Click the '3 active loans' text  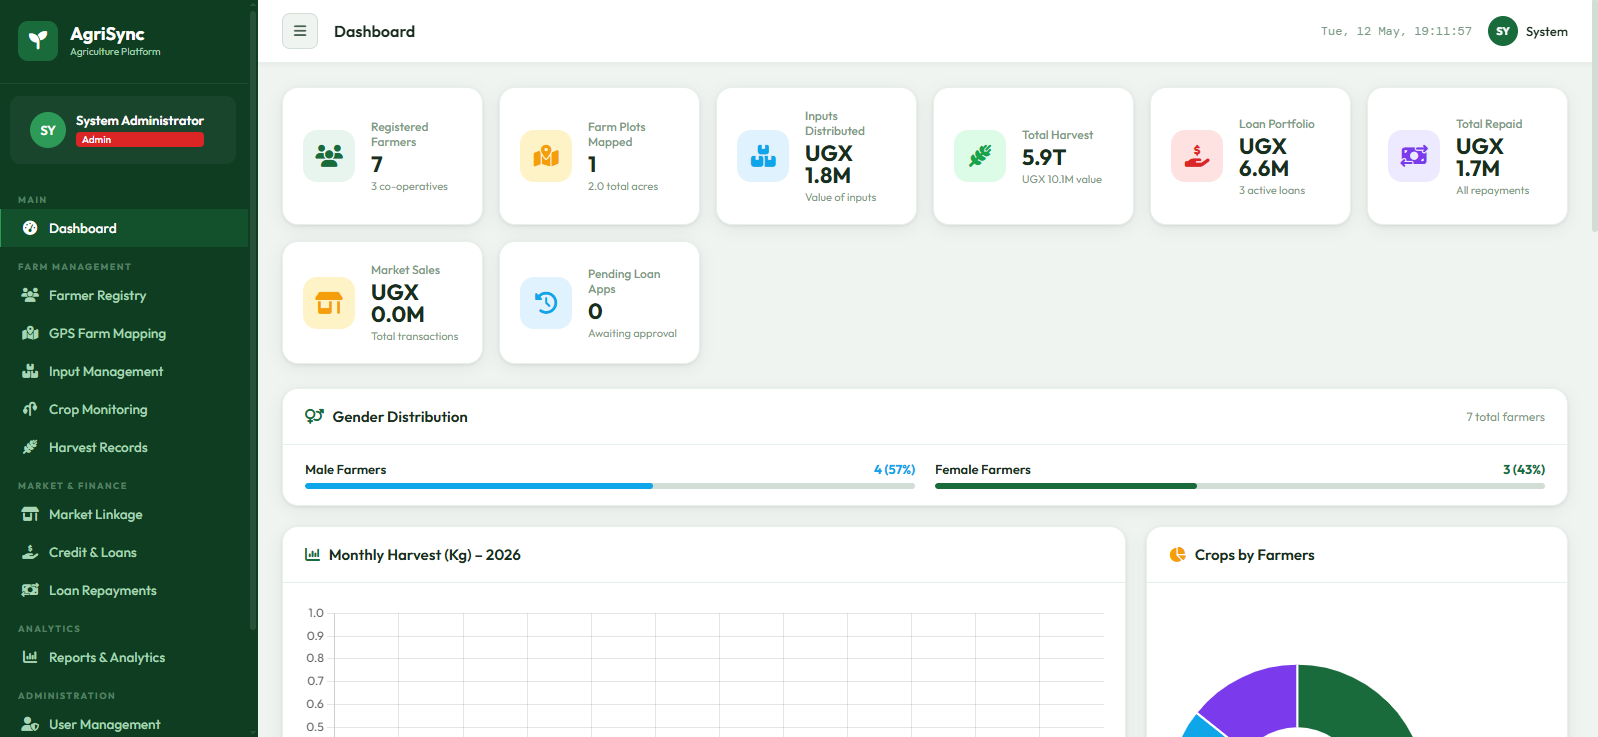tap(1272, 190)
